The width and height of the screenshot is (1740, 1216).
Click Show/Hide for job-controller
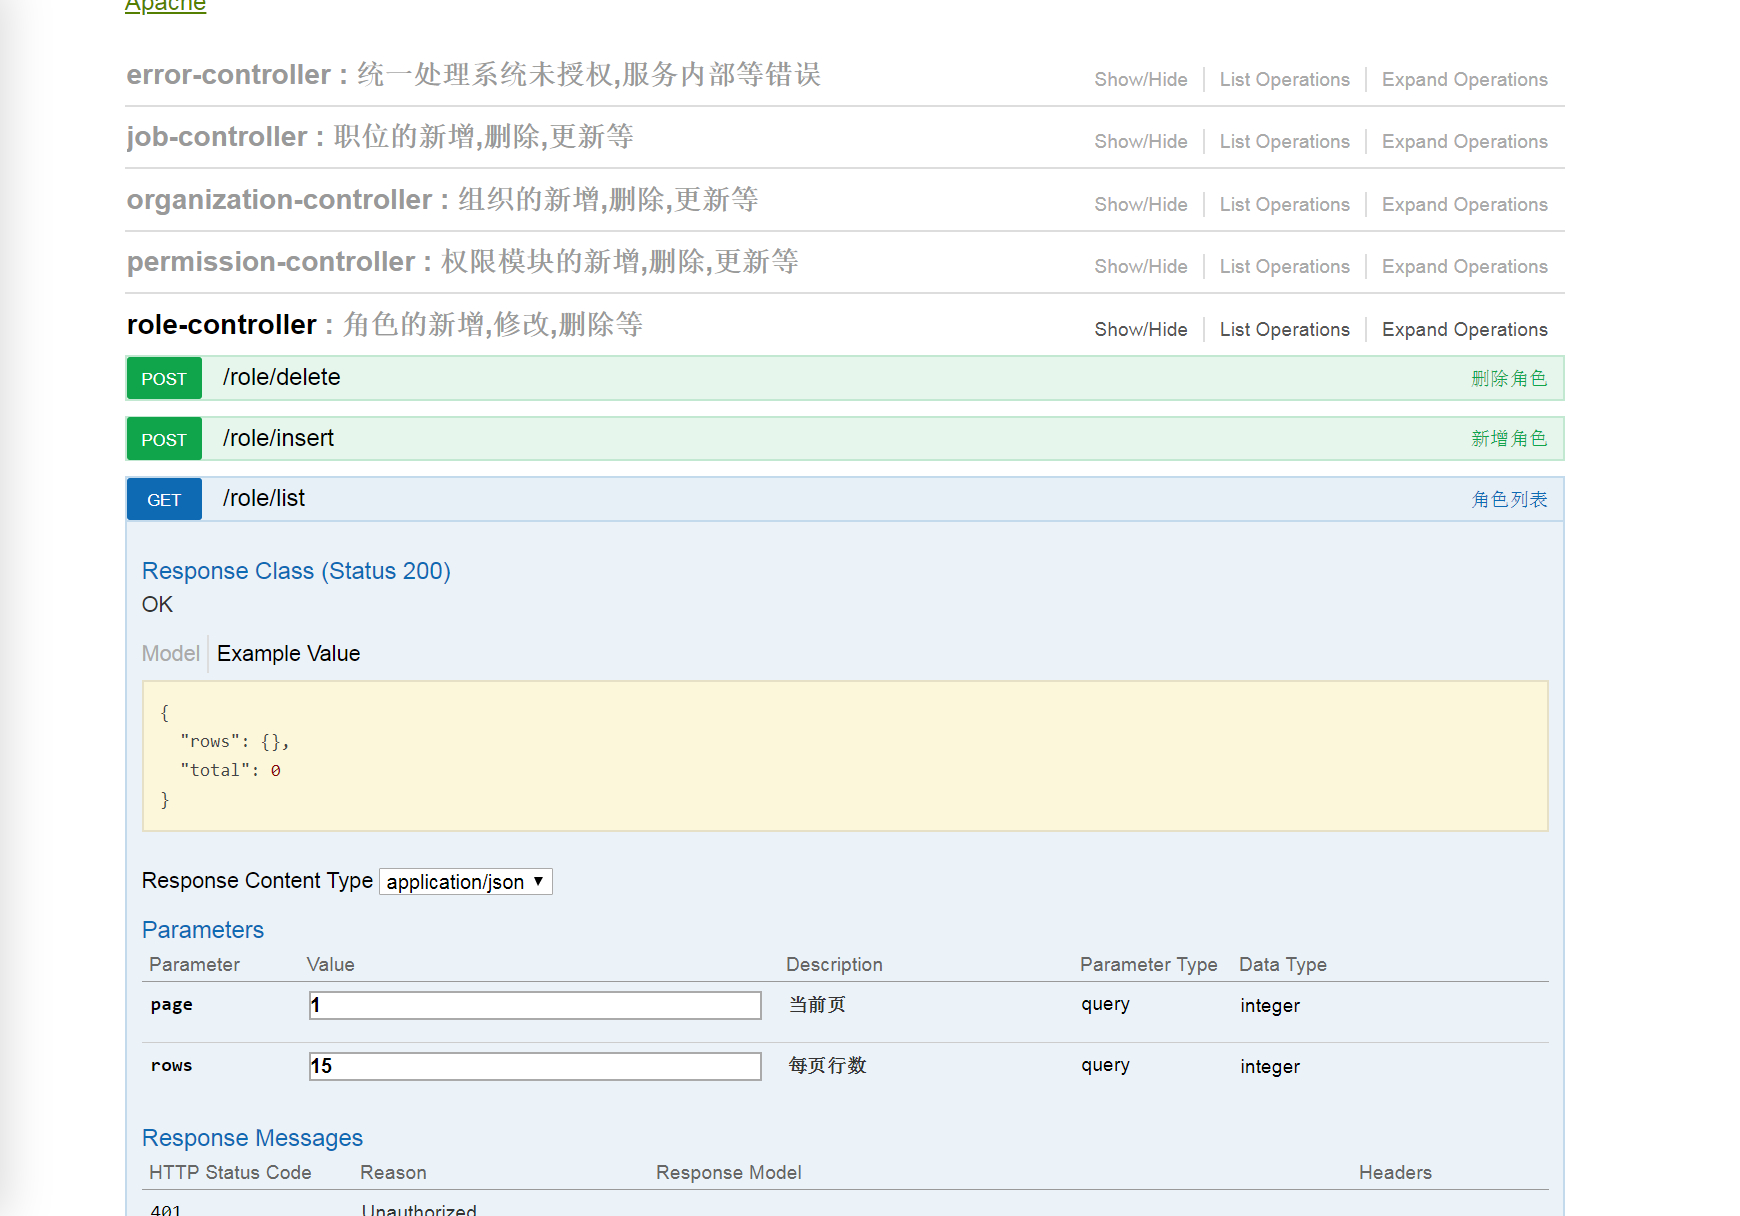(x=1141, y=142)
